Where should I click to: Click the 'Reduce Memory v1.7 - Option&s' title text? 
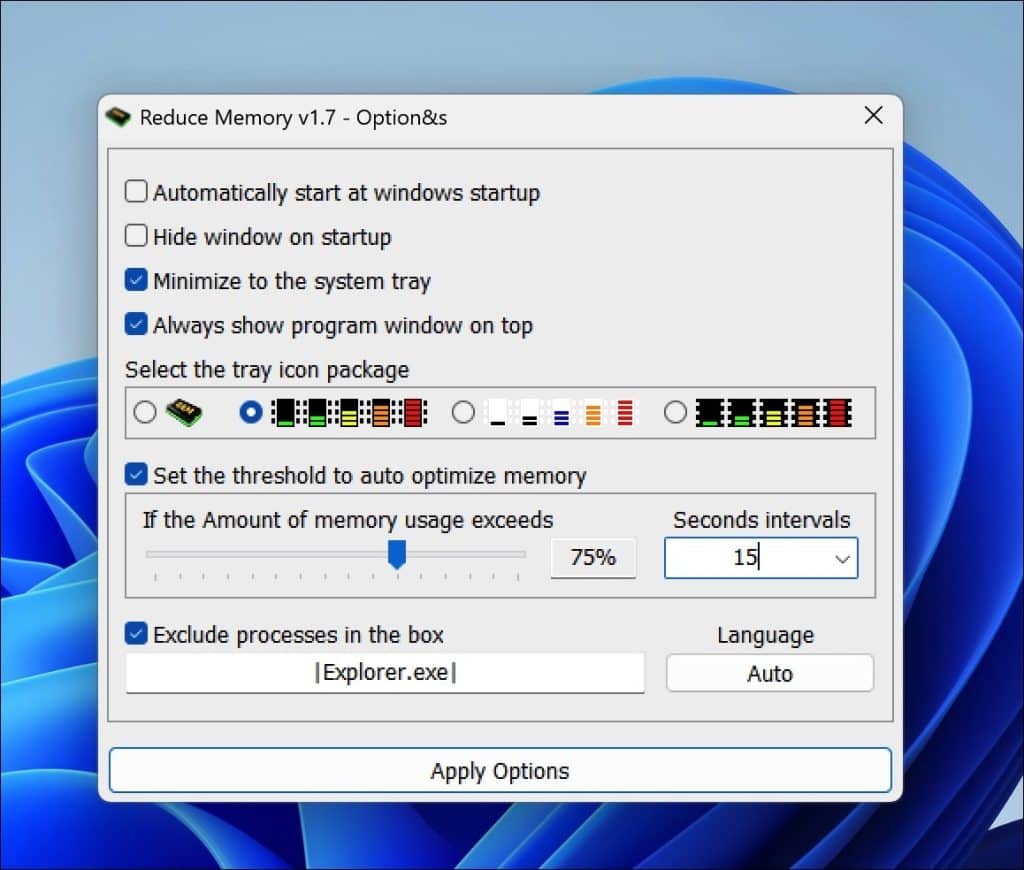[x=294, y=118]
